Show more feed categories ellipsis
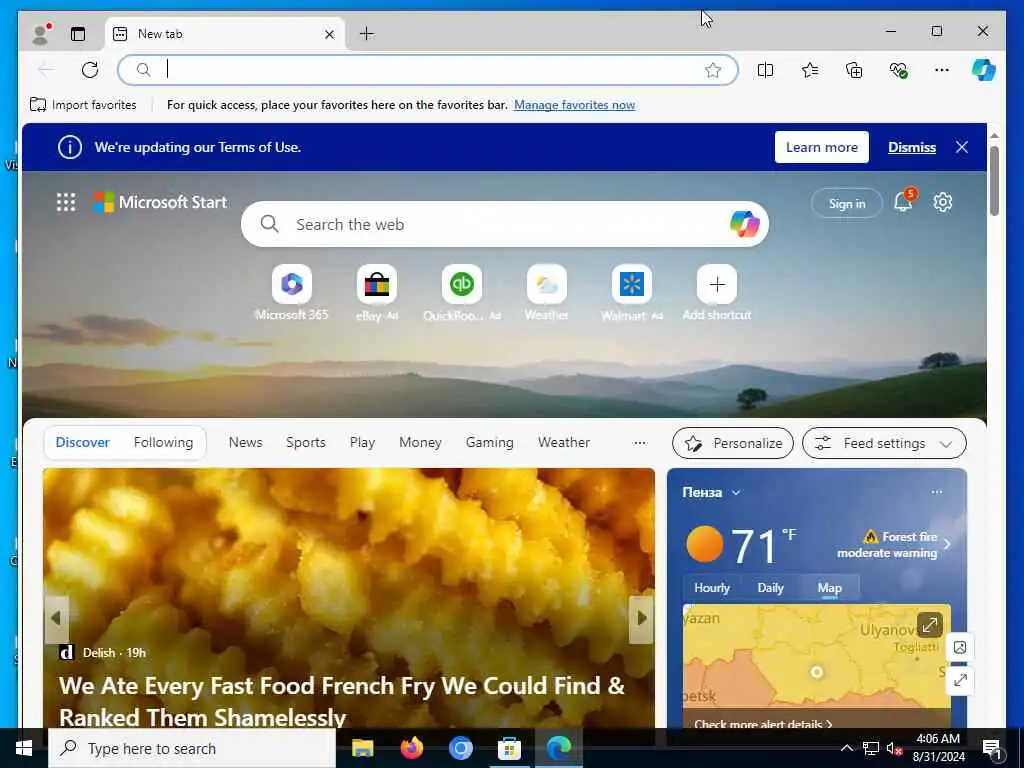The height and width of the screenshot is (768, 1024). [x=640, y=443]
